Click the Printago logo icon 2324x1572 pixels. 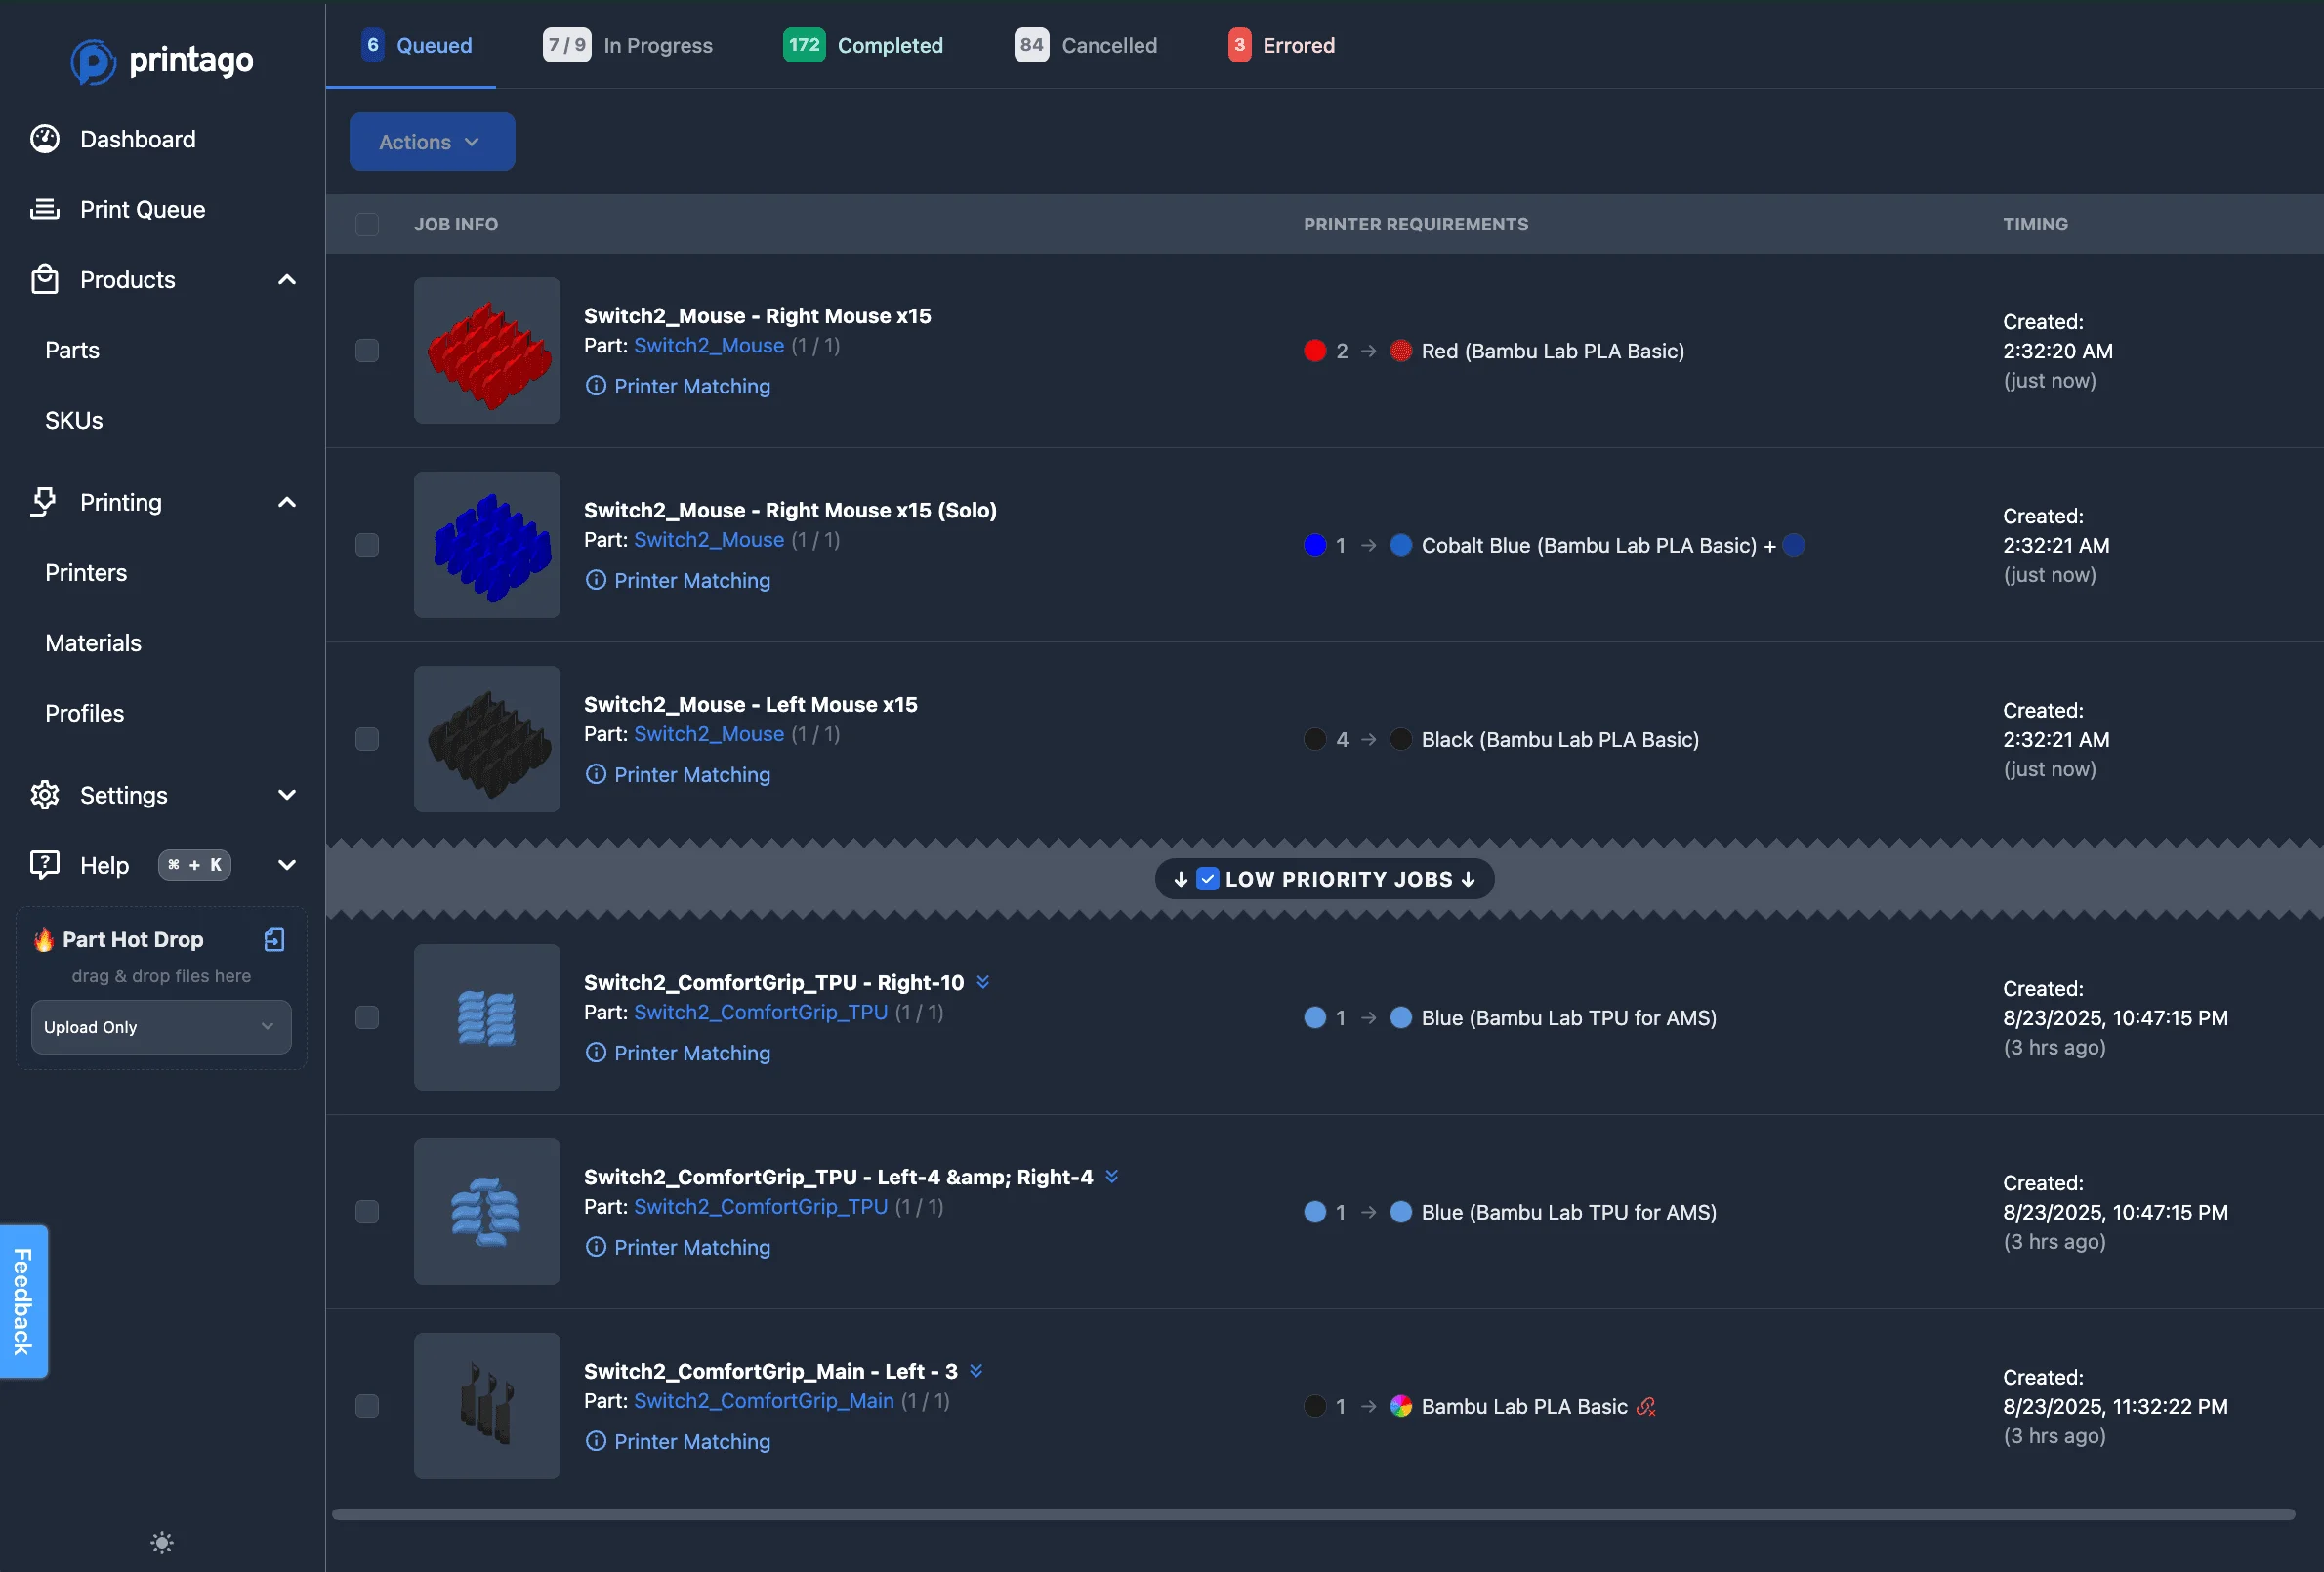tap(93, 62)
